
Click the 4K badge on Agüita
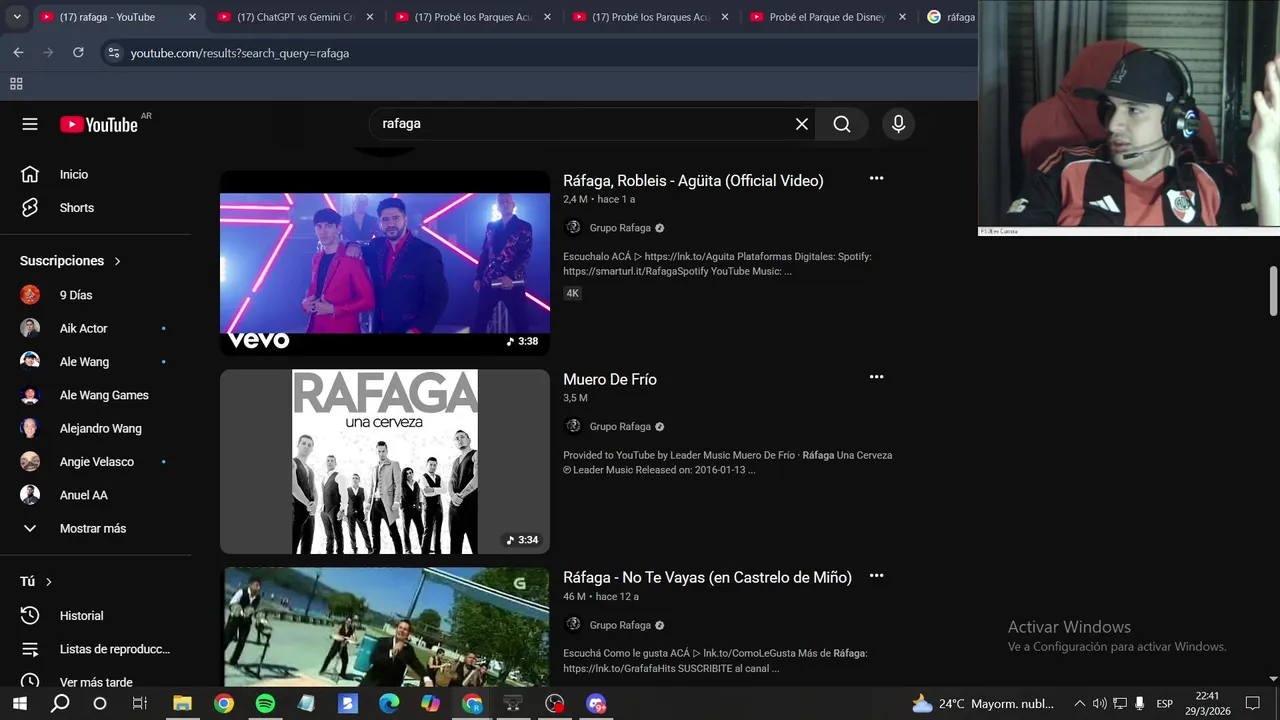(x=572, y=293)
